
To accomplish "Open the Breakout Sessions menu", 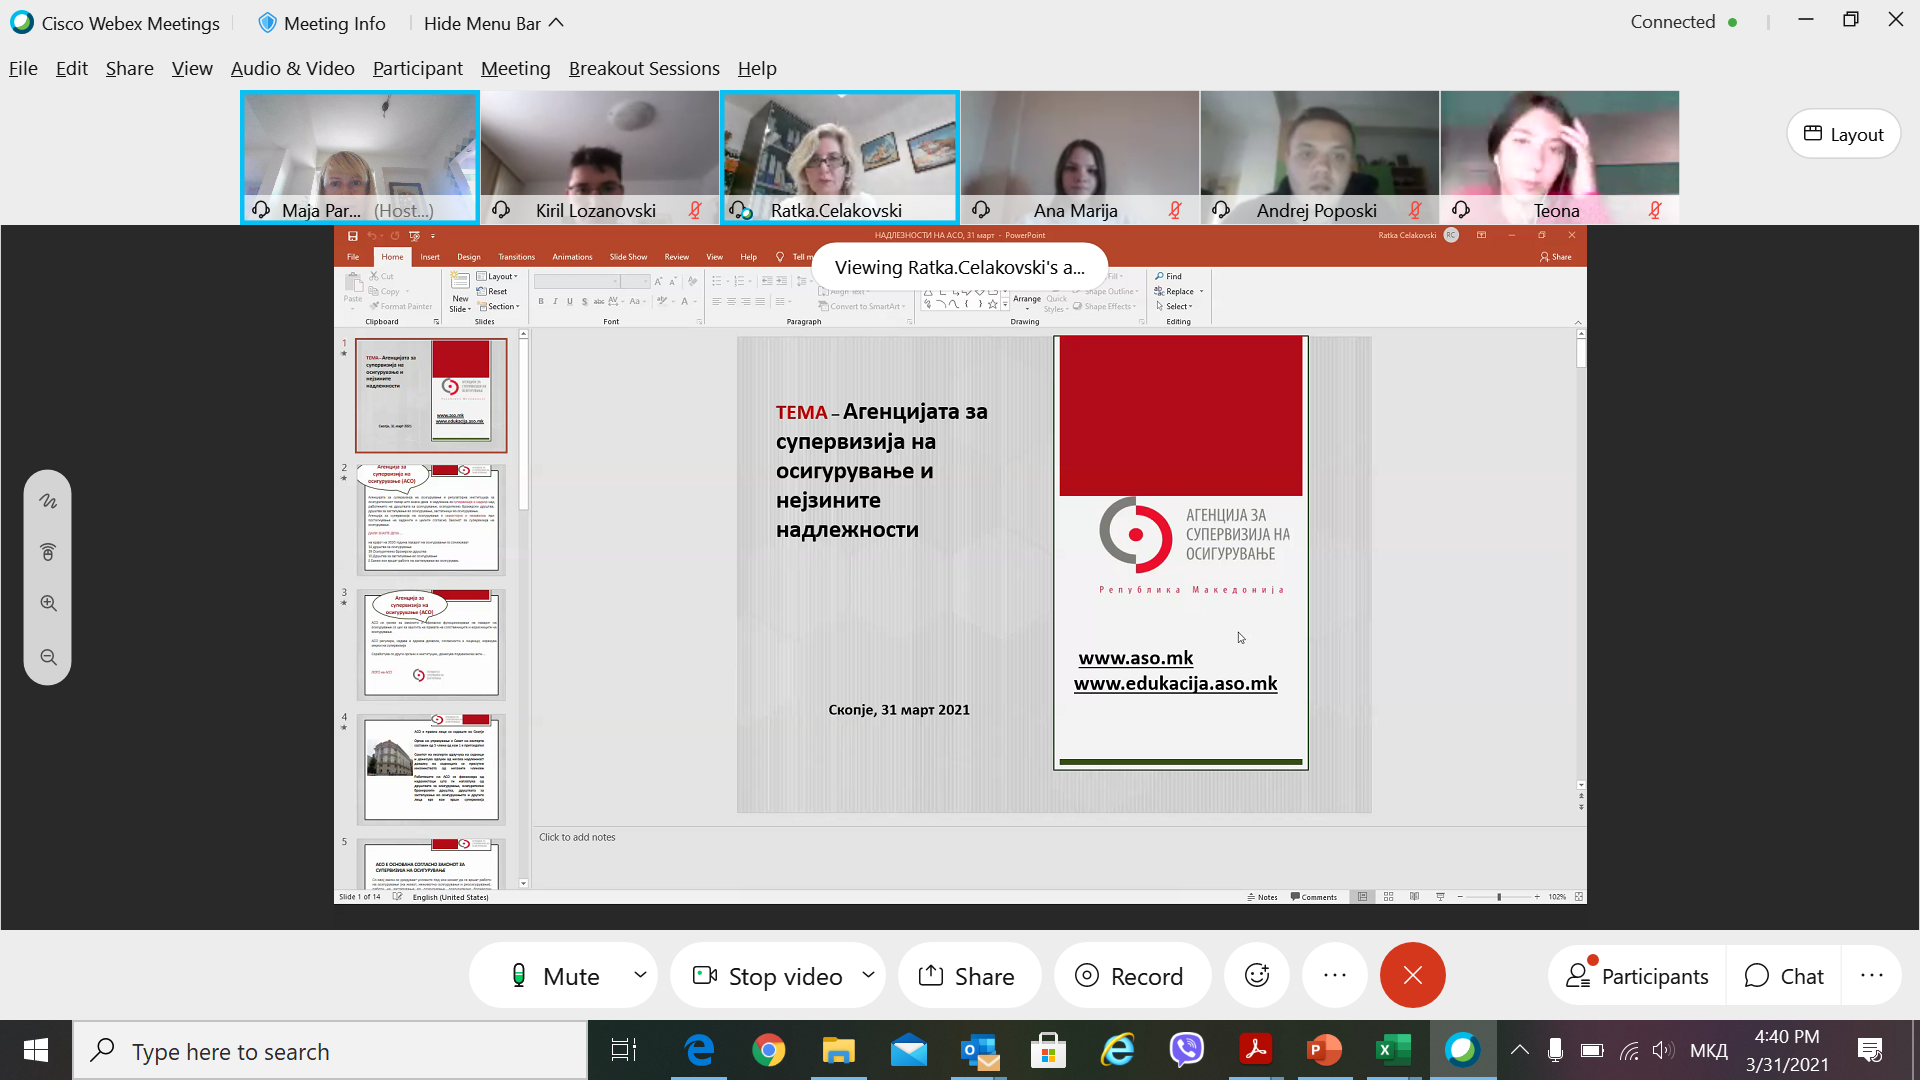I will (x=644, y=68).
